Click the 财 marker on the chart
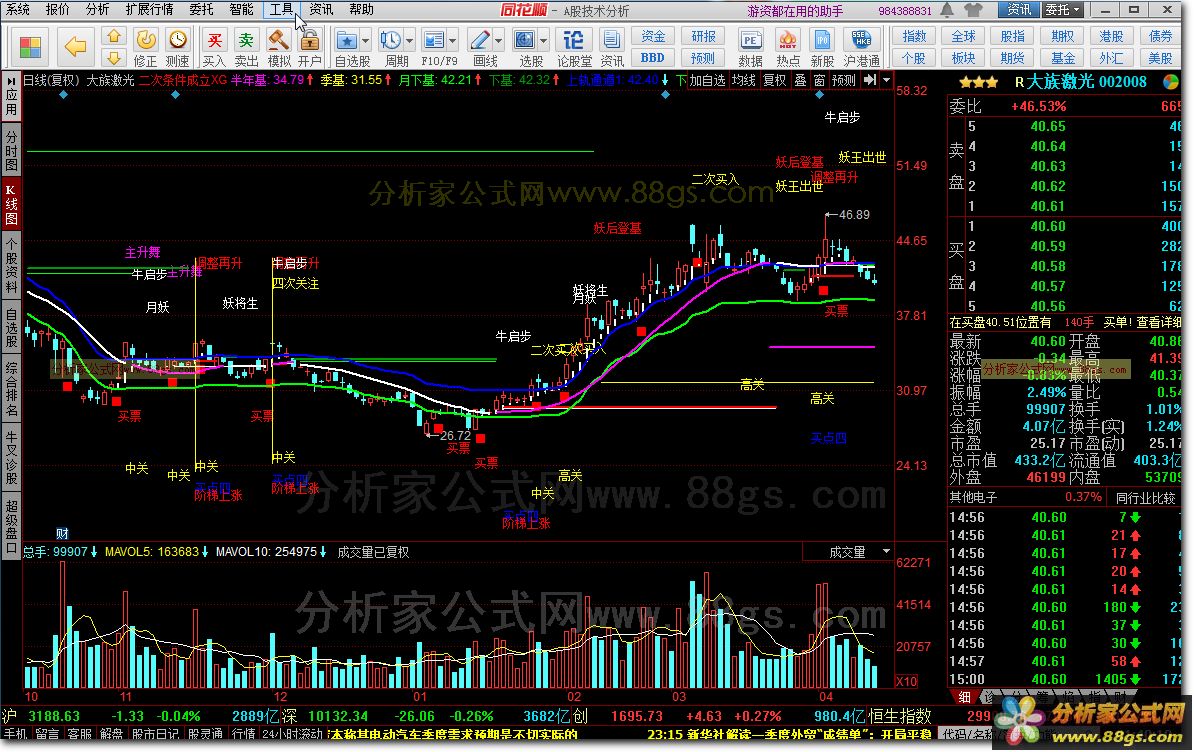 [x=62, y=534]
